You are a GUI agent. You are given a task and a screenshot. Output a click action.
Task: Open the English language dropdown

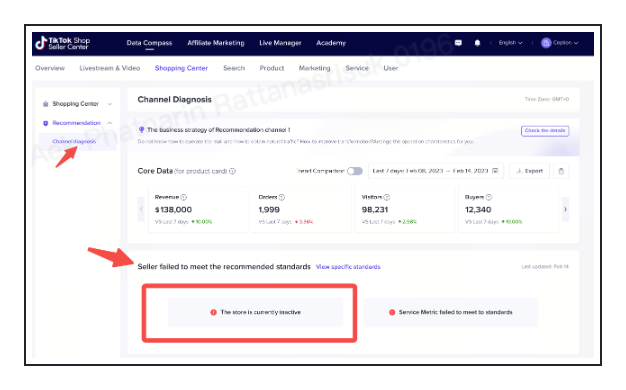click(x=510, y=43)
